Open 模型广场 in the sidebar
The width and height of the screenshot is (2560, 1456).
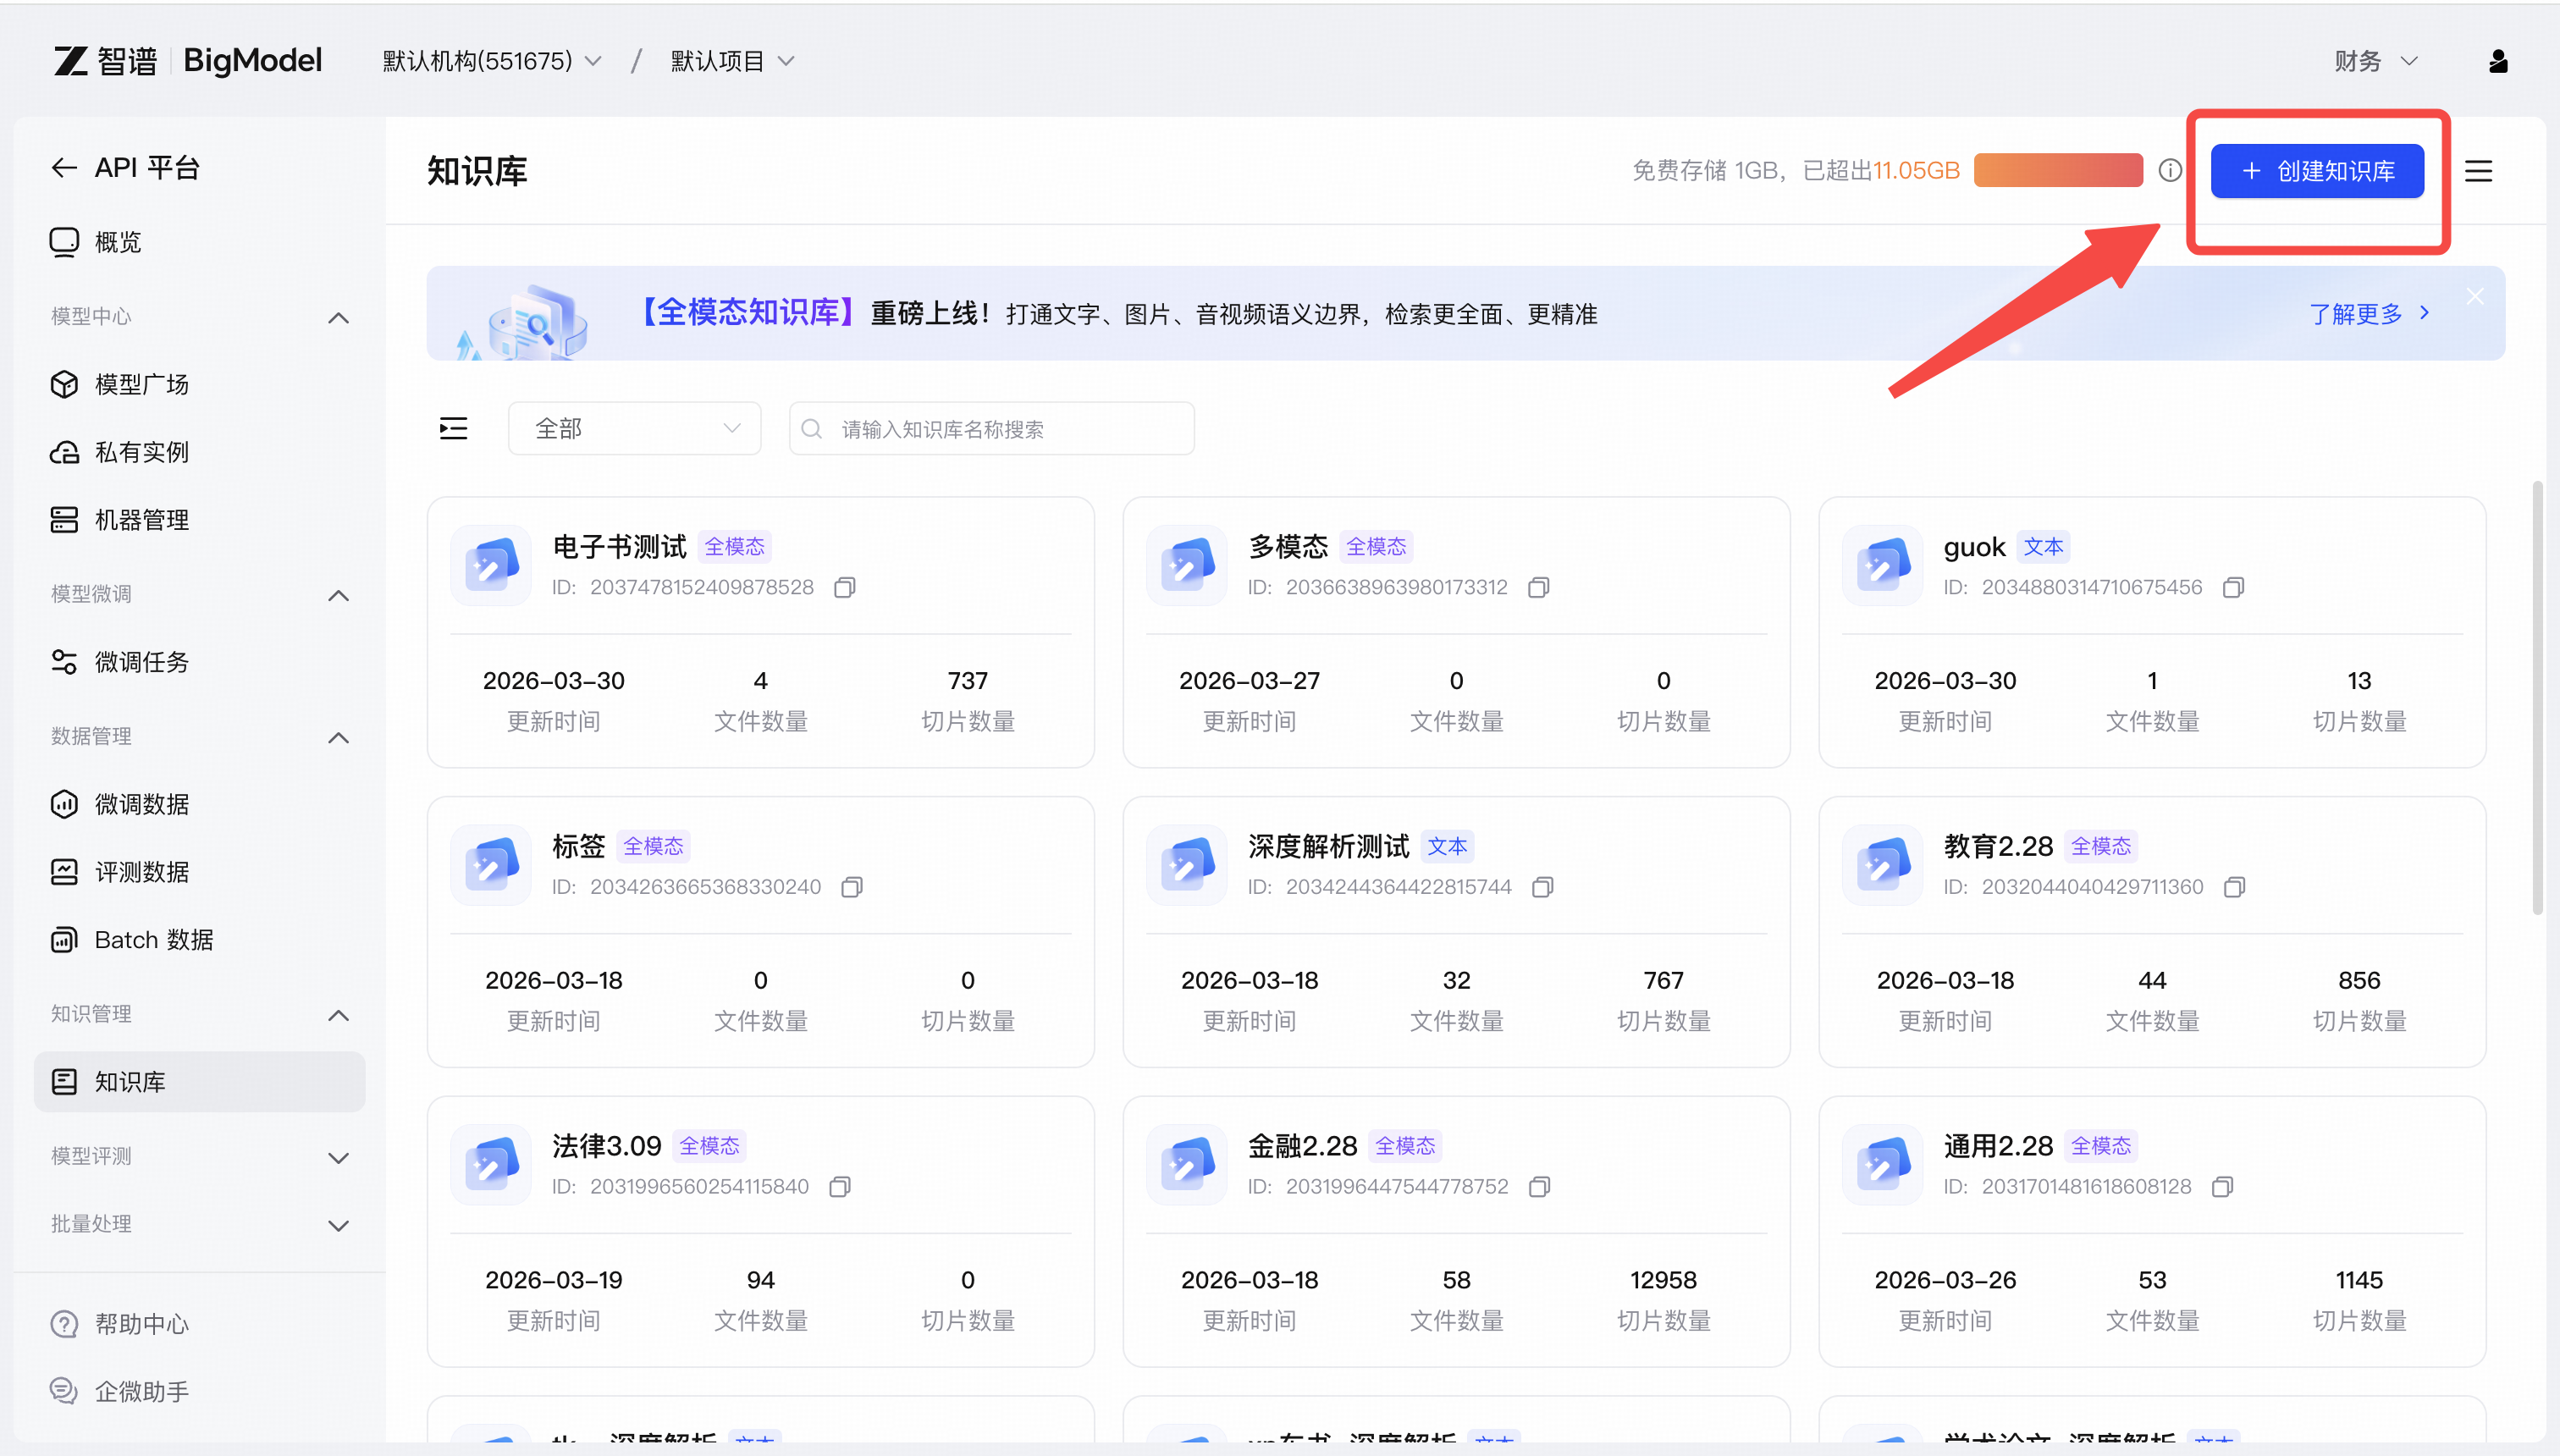(141, 384)
